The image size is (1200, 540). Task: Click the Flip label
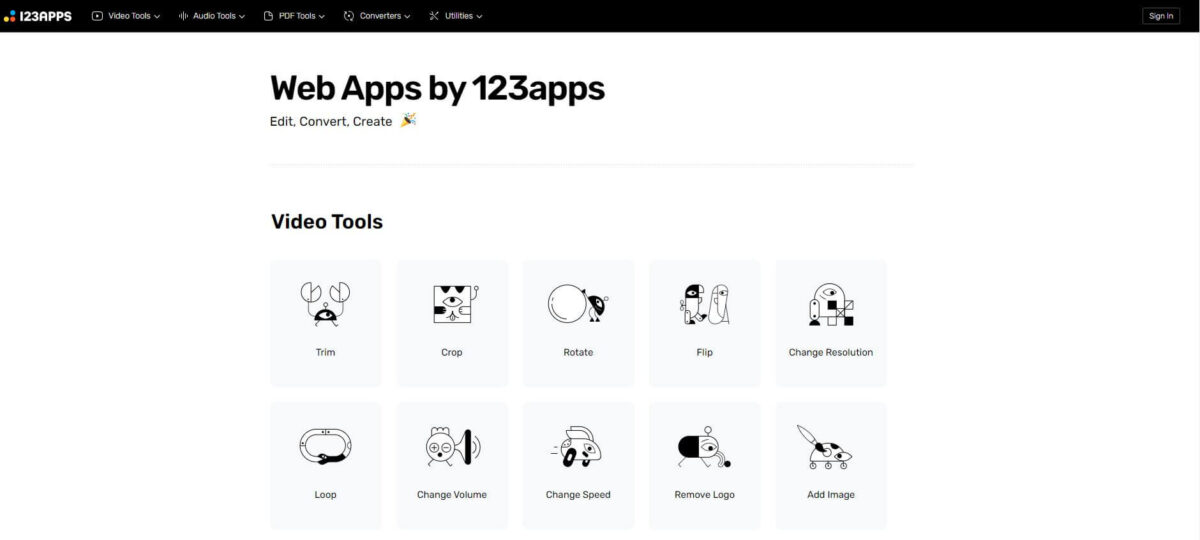click(705, 352)
